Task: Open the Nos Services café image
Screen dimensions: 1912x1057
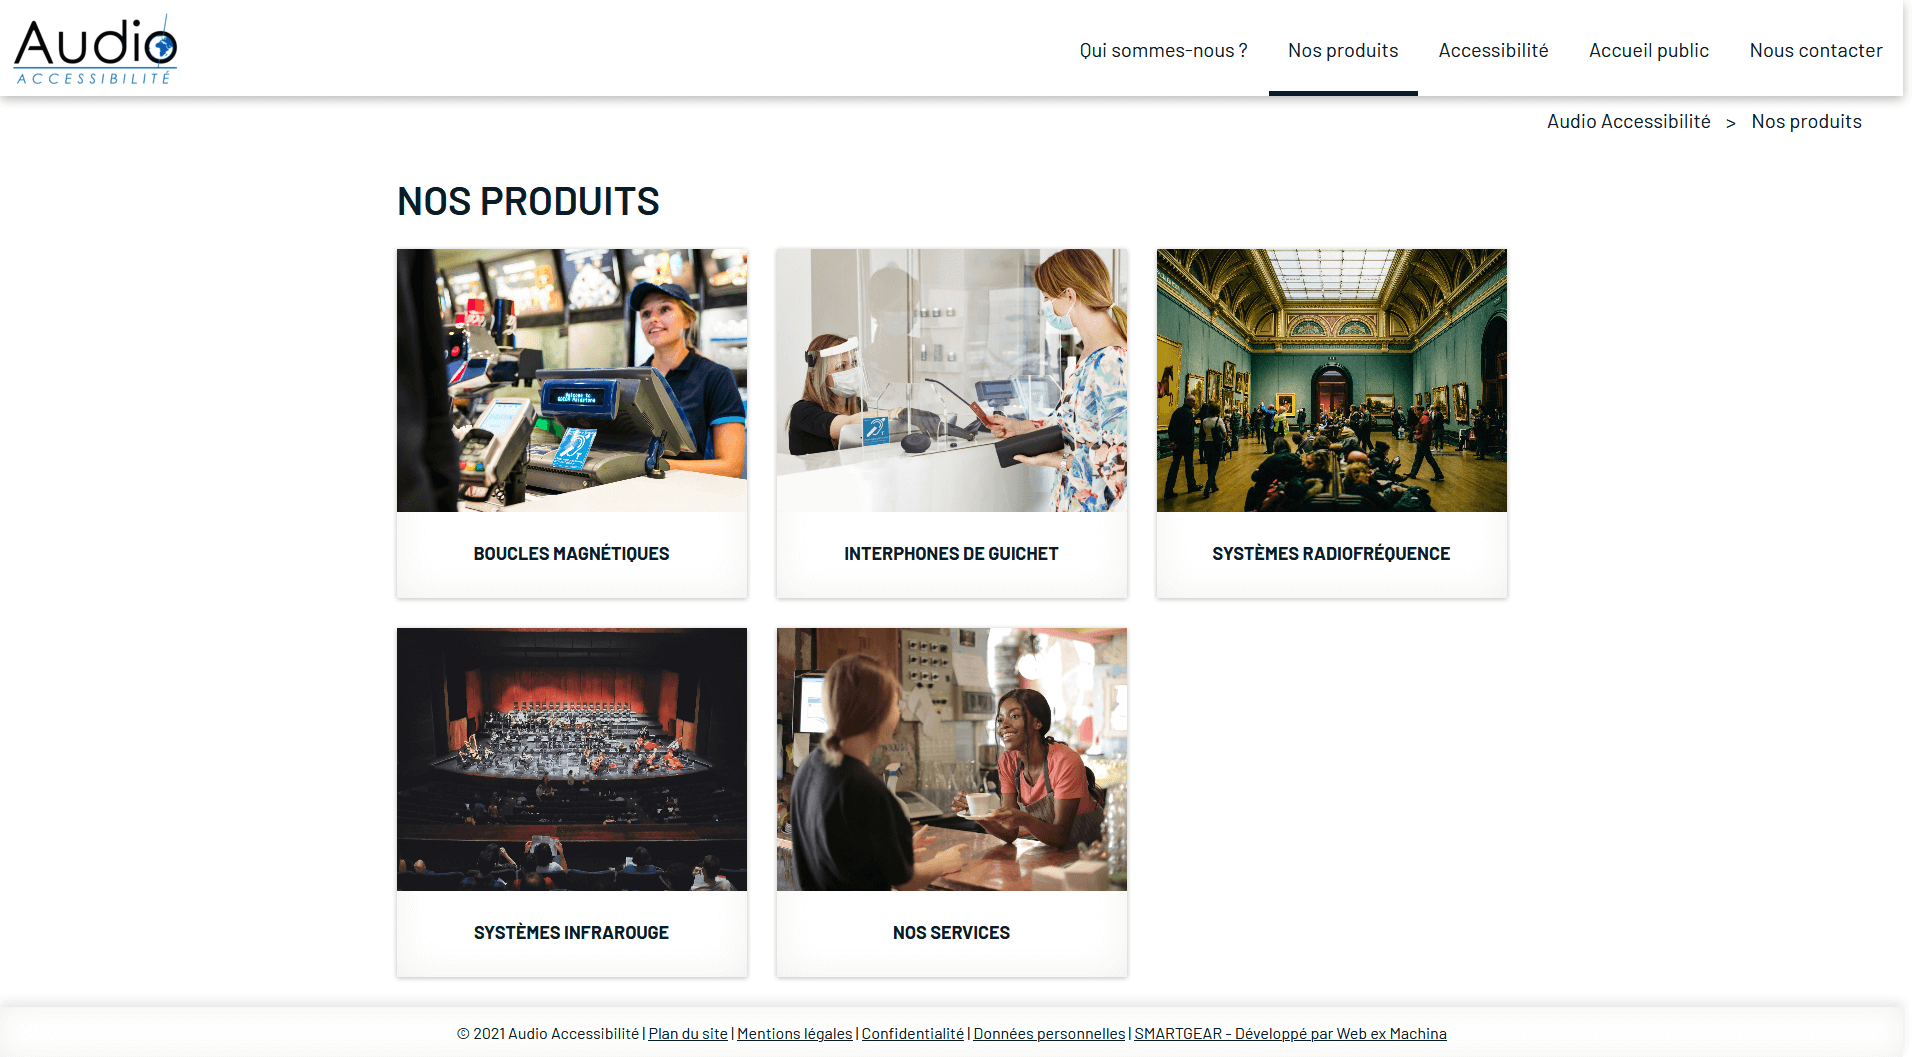Action: (x=952, y=759)
